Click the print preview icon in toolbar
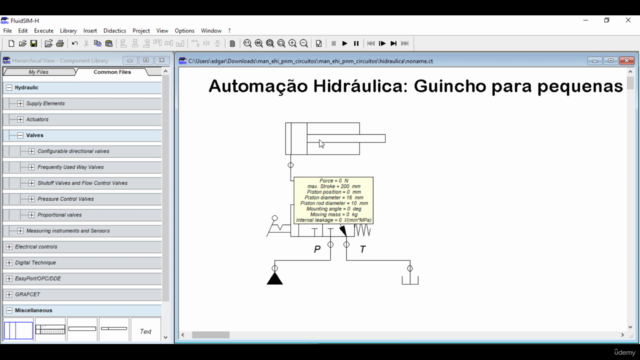Viewport: 640px width, 360px height. coord(48,43)
